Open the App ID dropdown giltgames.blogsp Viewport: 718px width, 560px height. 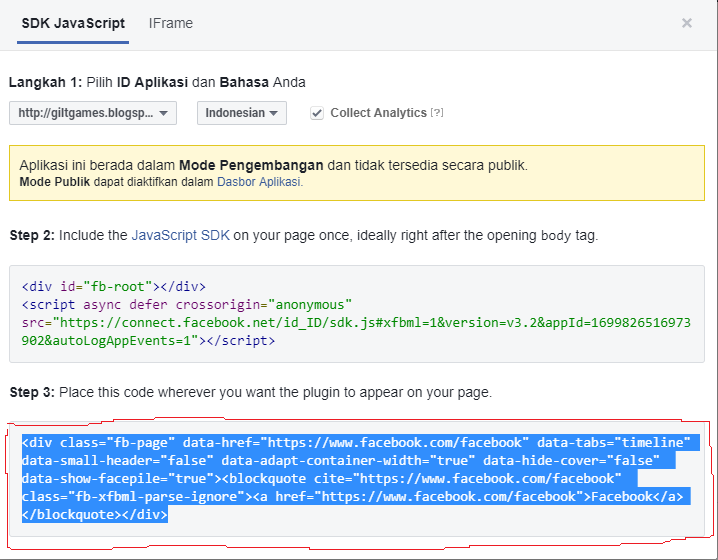tap(93, 113)
